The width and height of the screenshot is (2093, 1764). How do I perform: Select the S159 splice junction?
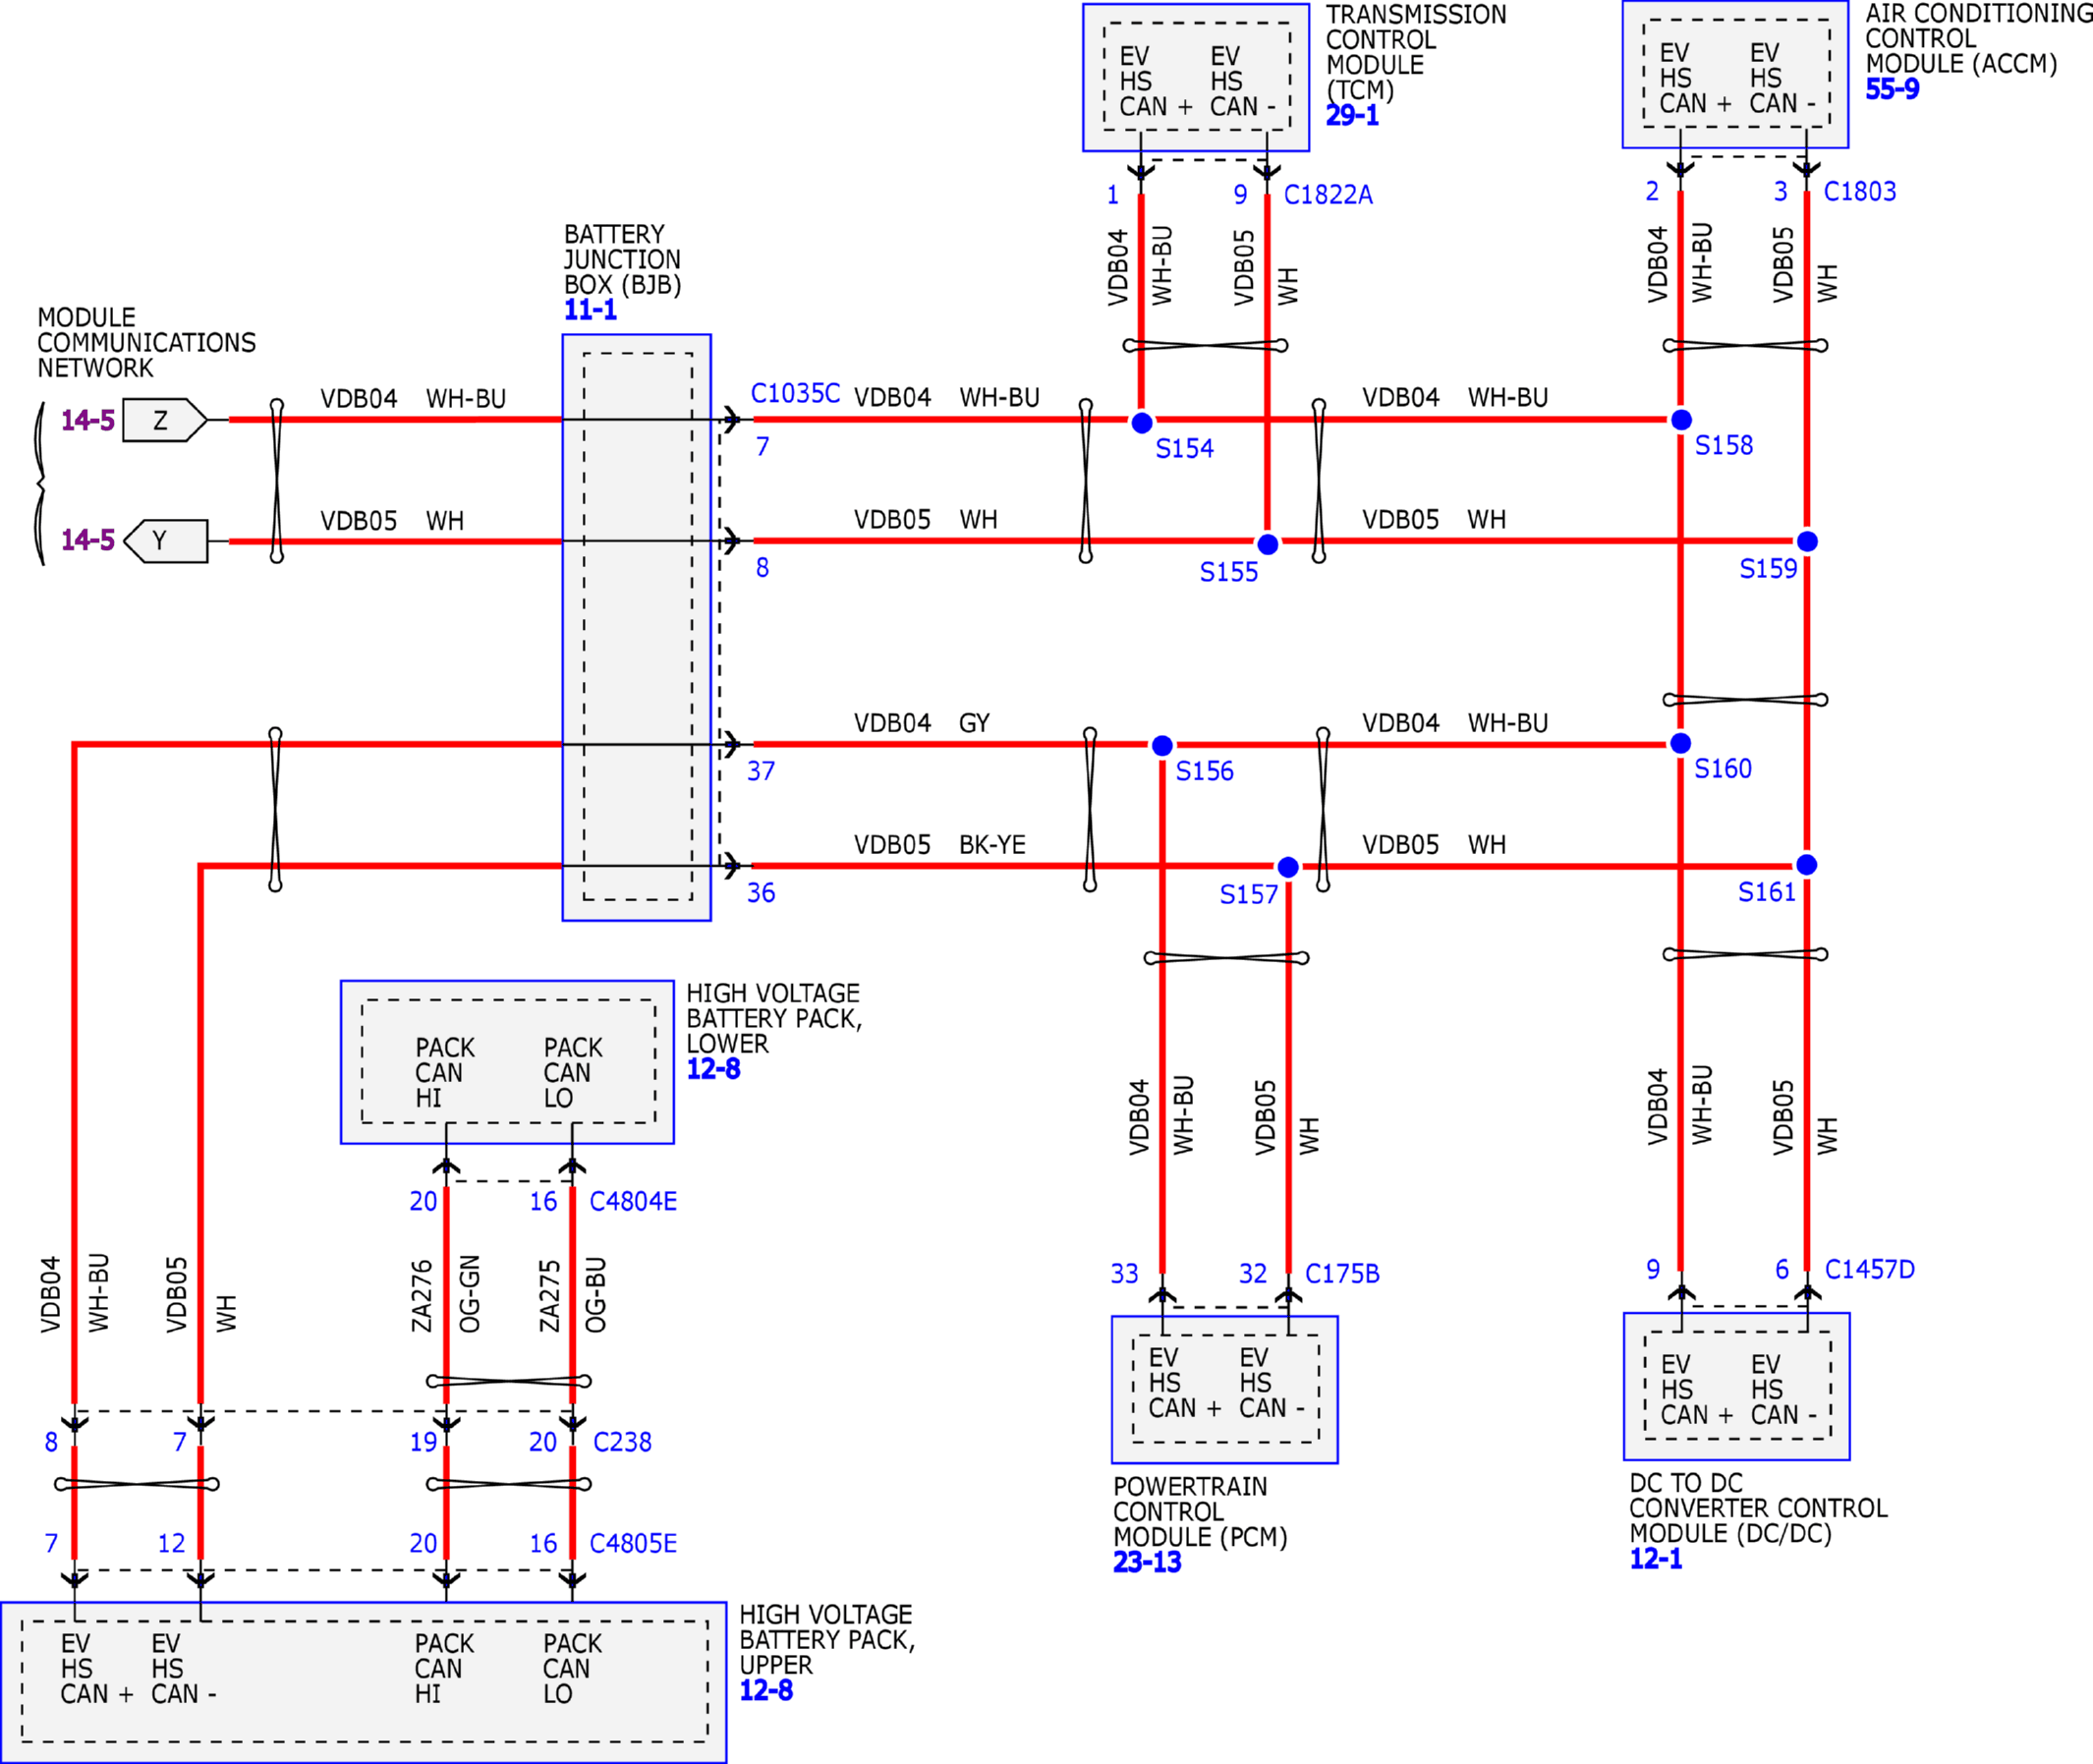[x=1807, y=541]
